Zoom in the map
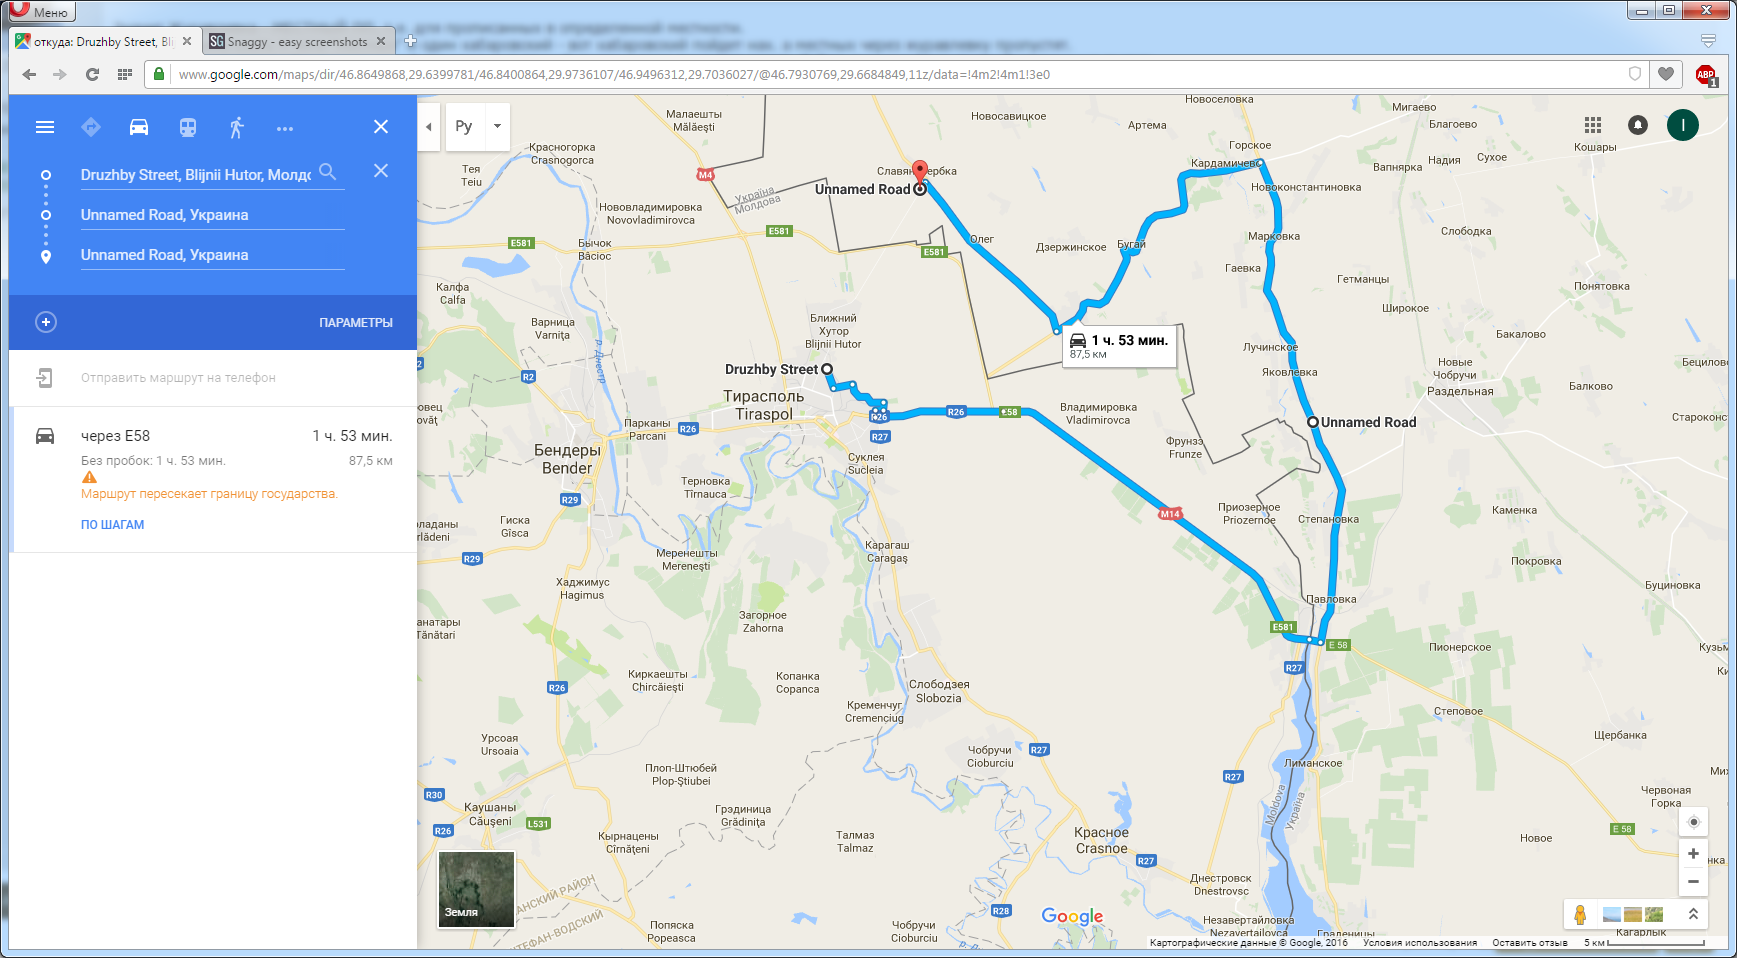This screenshot has width=1737, height=958. coord(1693,853)
